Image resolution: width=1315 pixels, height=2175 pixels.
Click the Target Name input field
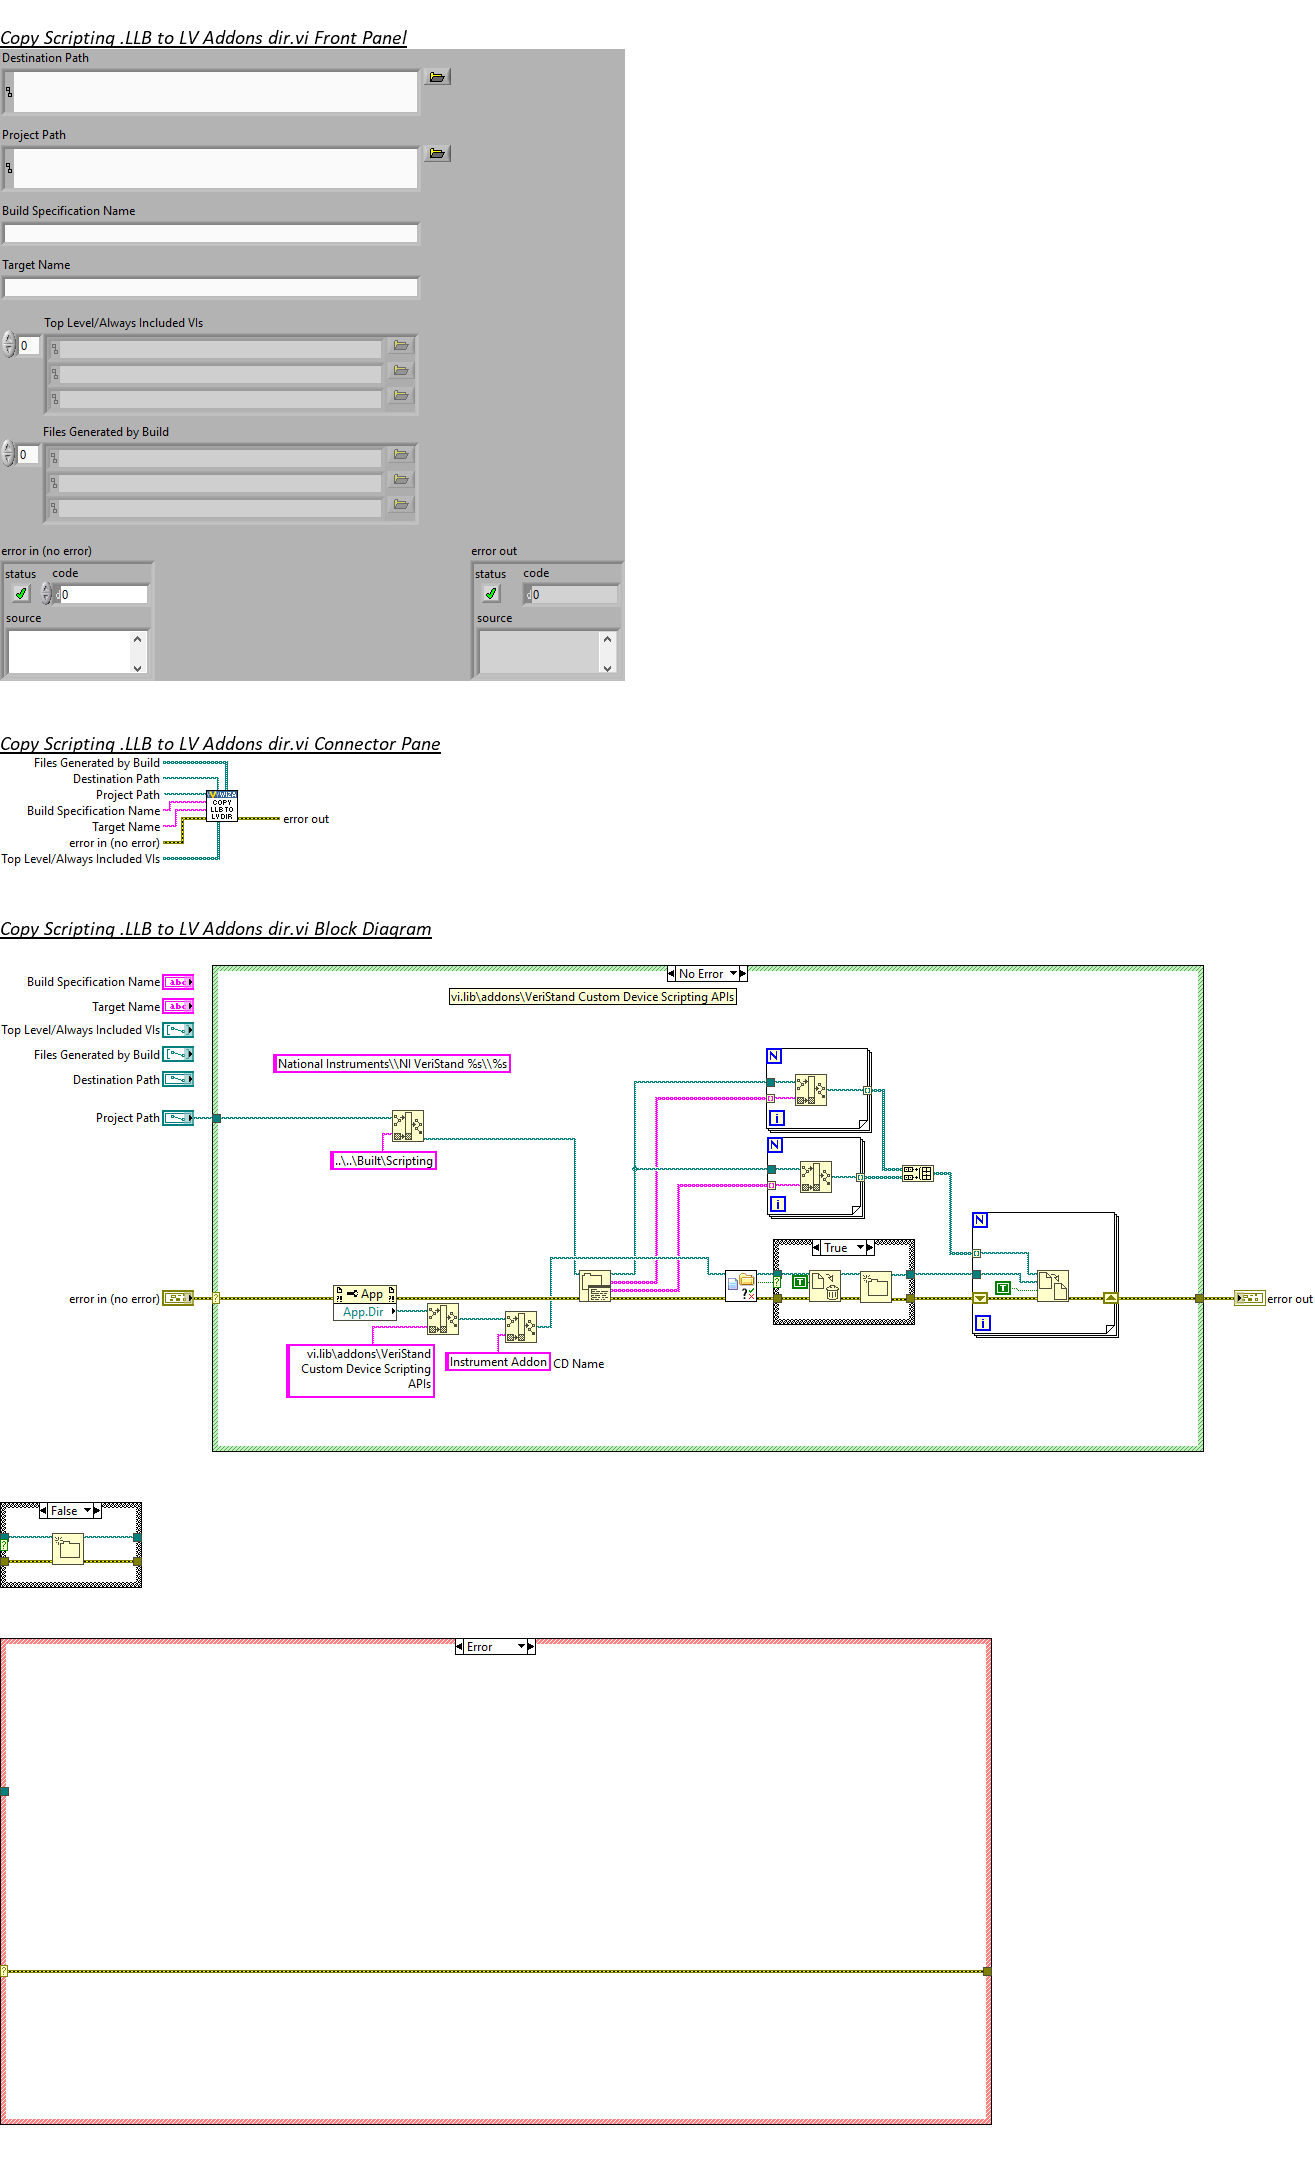(x=210, y=287)
